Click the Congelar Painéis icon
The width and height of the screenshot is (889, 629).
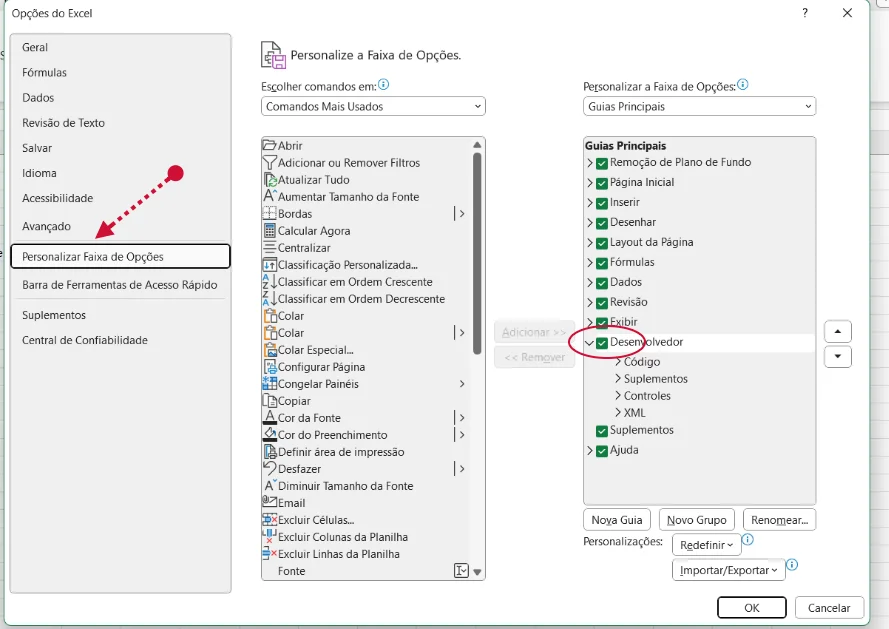269,383
